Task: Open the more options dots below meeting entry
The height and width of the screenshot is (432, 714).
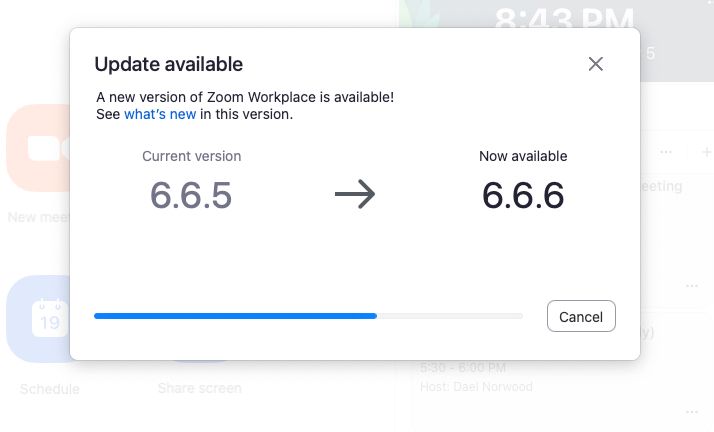Action: click(692, 412)
